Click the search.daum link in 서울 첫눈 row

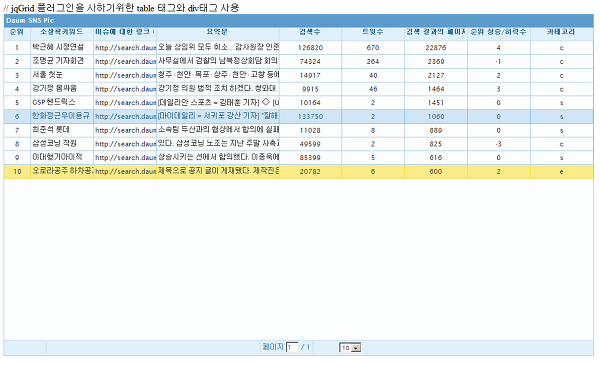coord(125,75)
